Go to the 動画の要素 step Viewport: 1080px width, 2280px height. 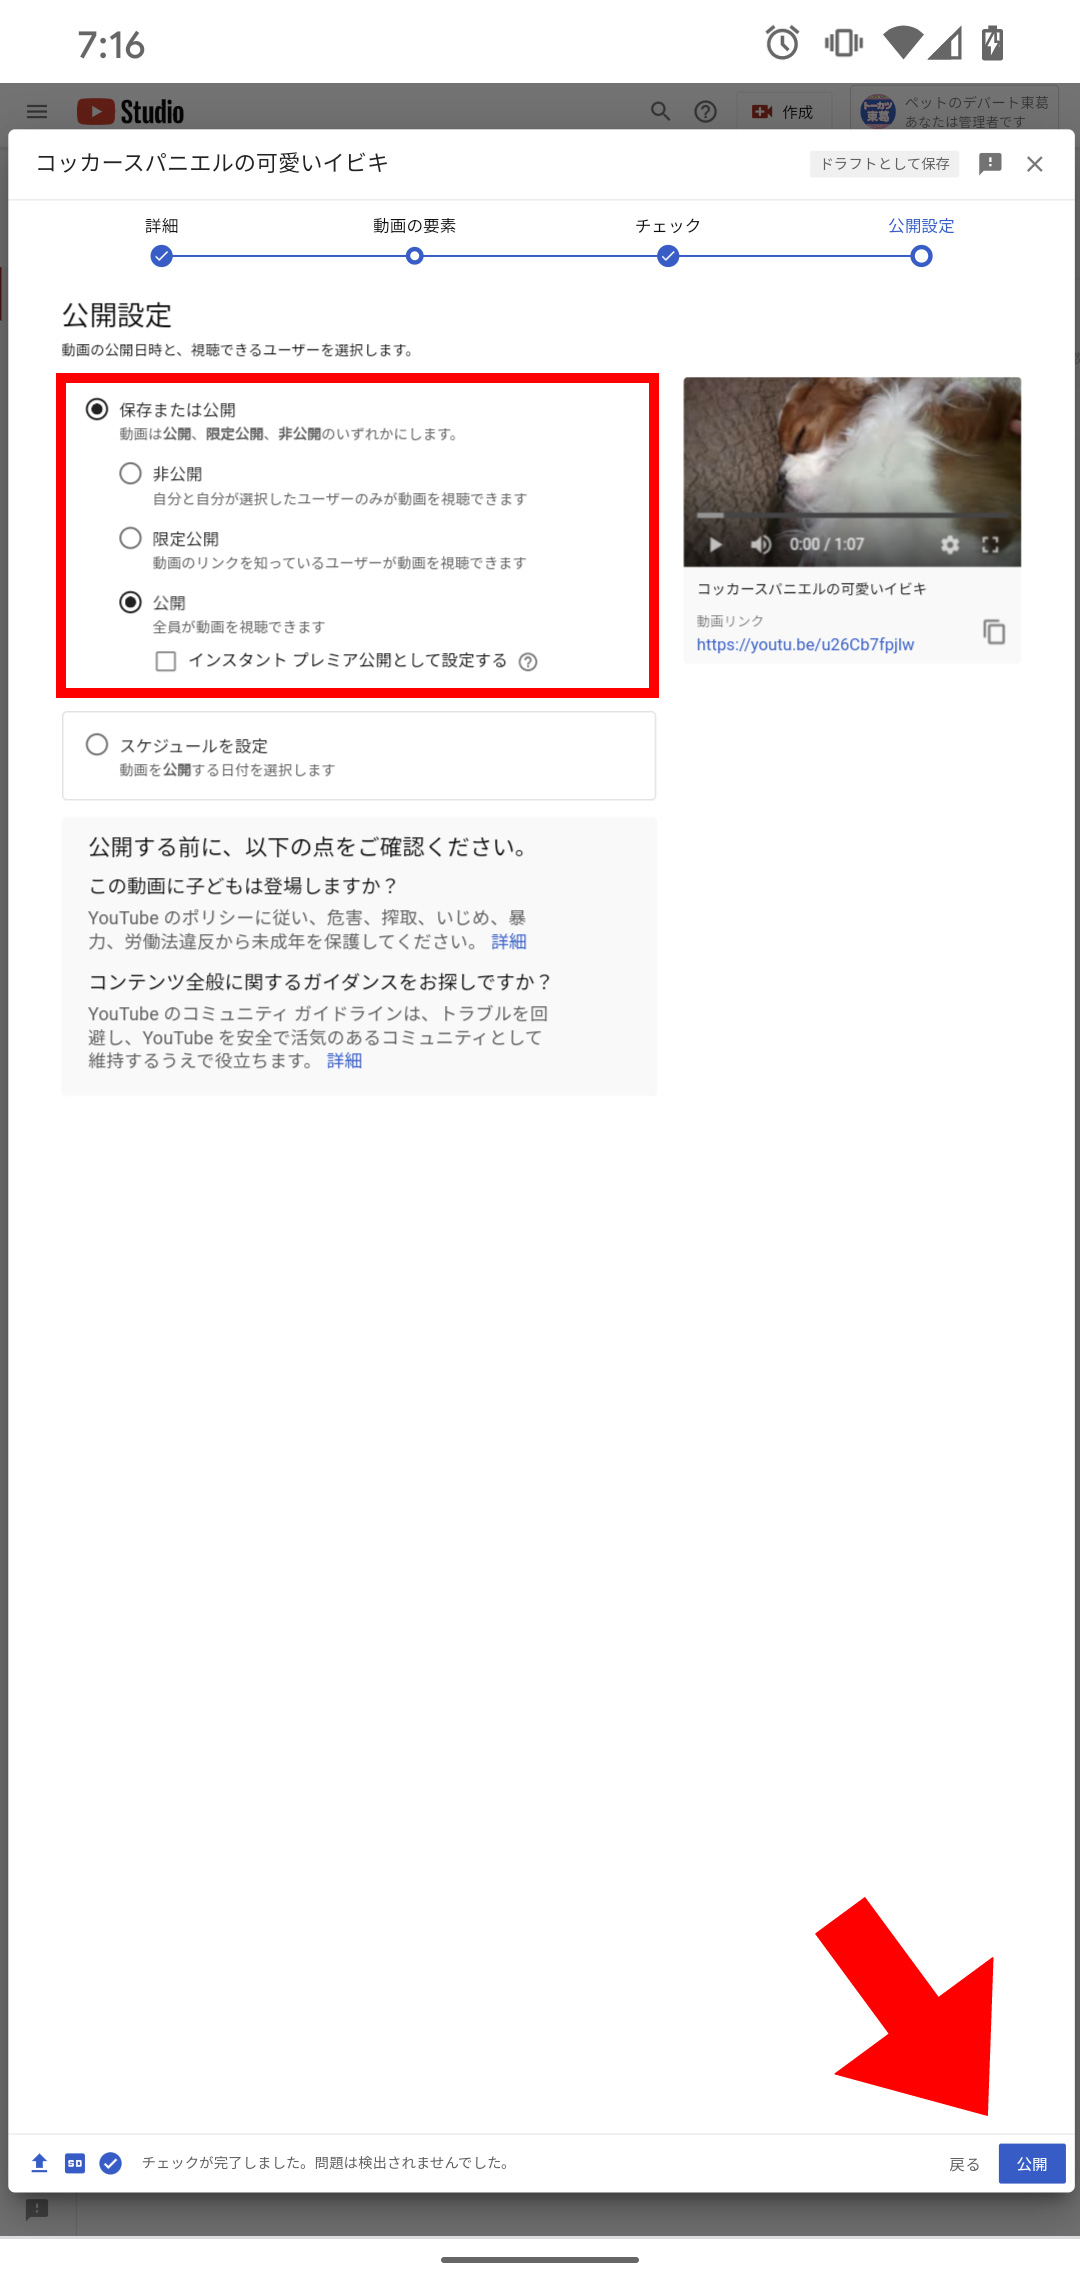414,256
